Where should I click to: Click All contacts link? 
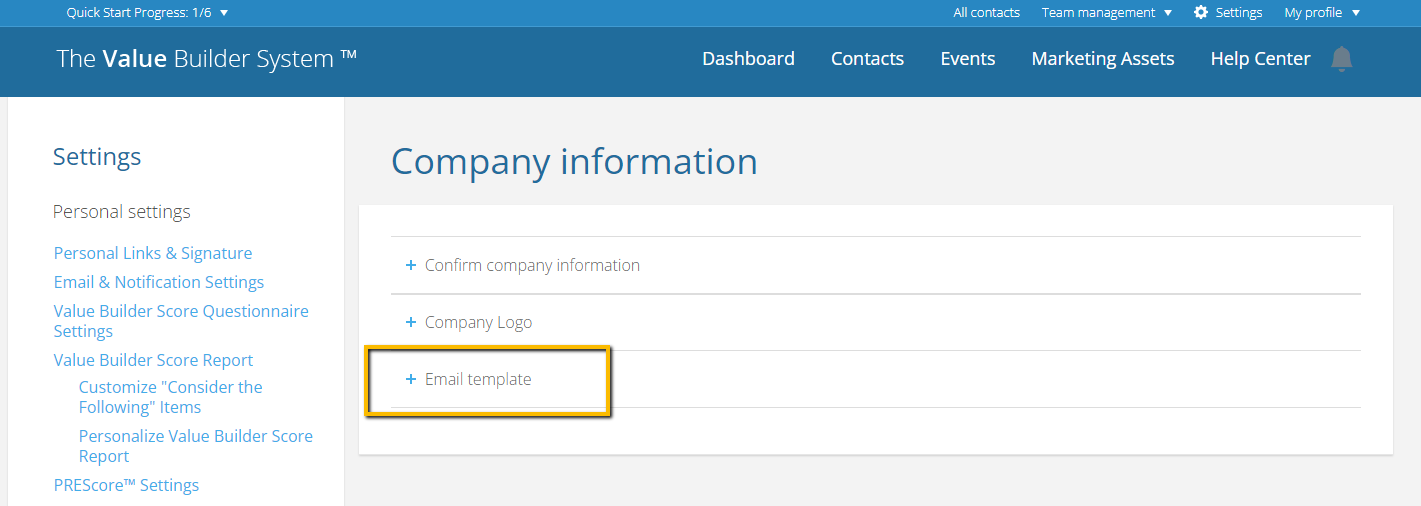click(986, 13)
